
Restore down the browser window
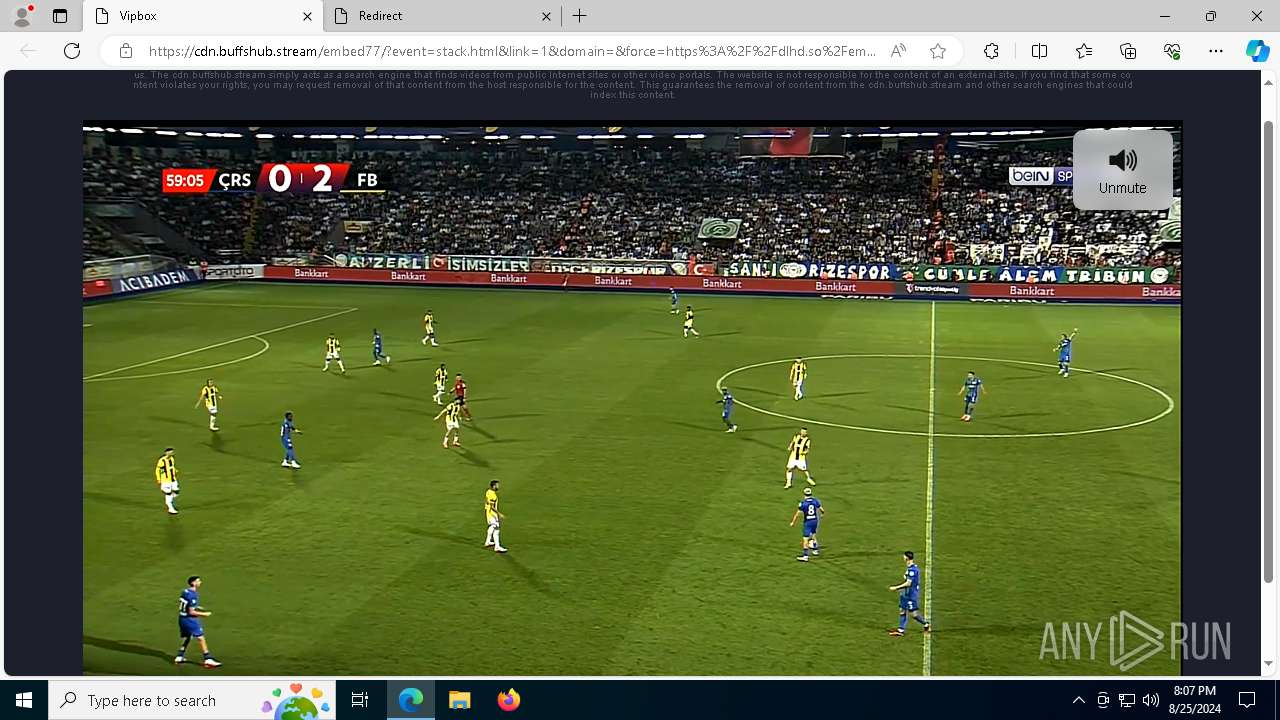click(x=1211, y=16)
